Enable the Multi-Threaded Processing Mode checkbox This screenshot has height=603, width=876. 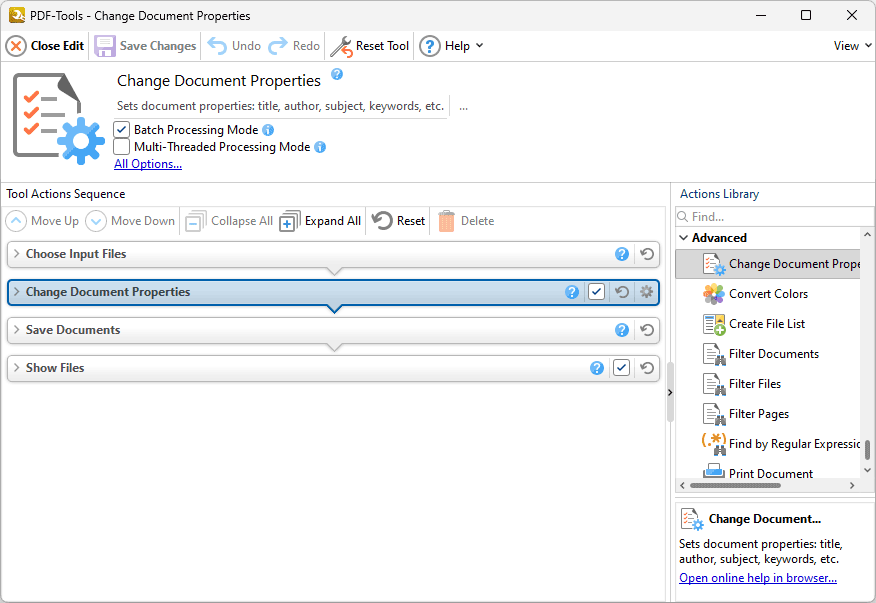click(122, 147)
